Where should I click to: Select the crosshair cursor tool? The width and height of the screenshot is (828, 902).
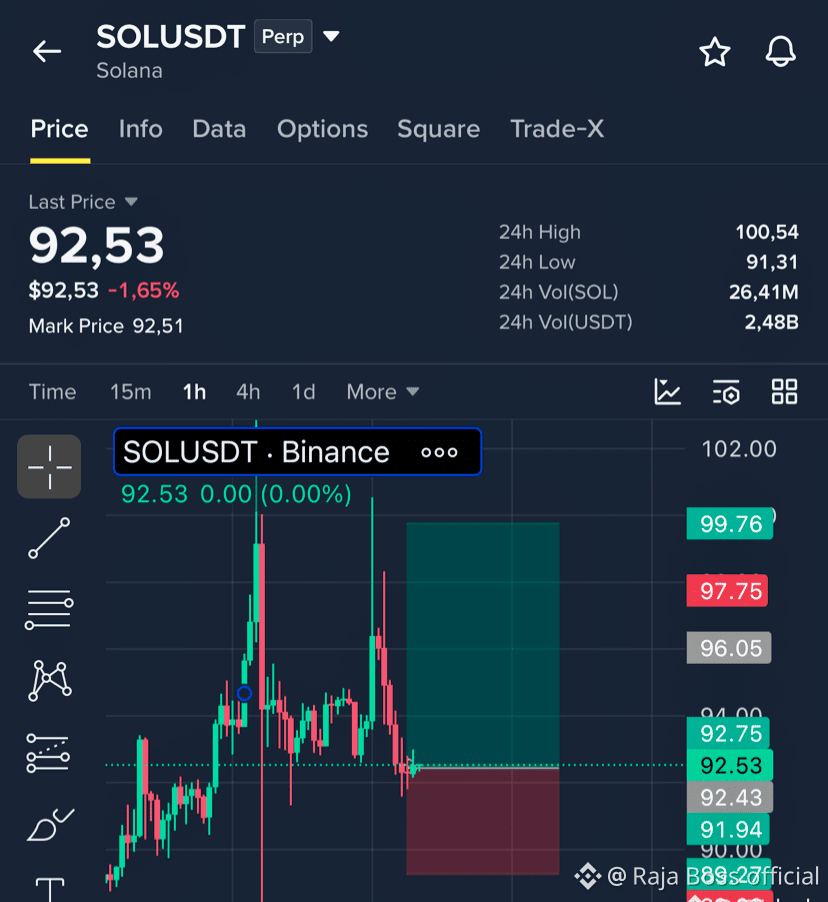(x=49, y=467)
